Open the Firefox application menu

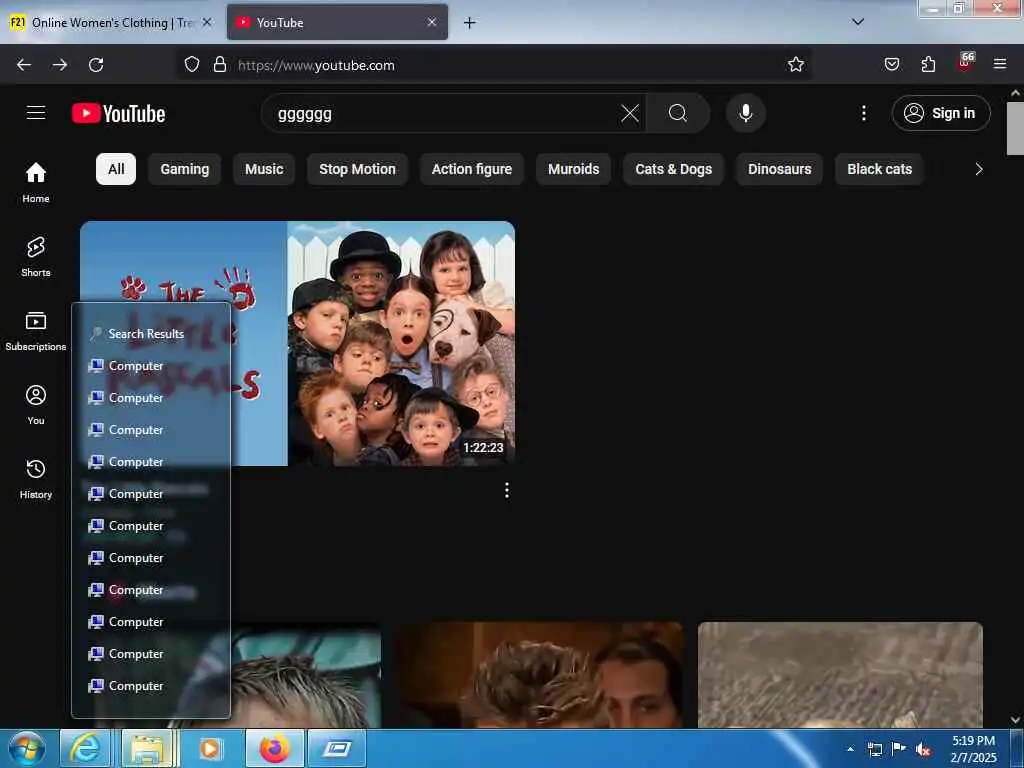(1000, 64)
